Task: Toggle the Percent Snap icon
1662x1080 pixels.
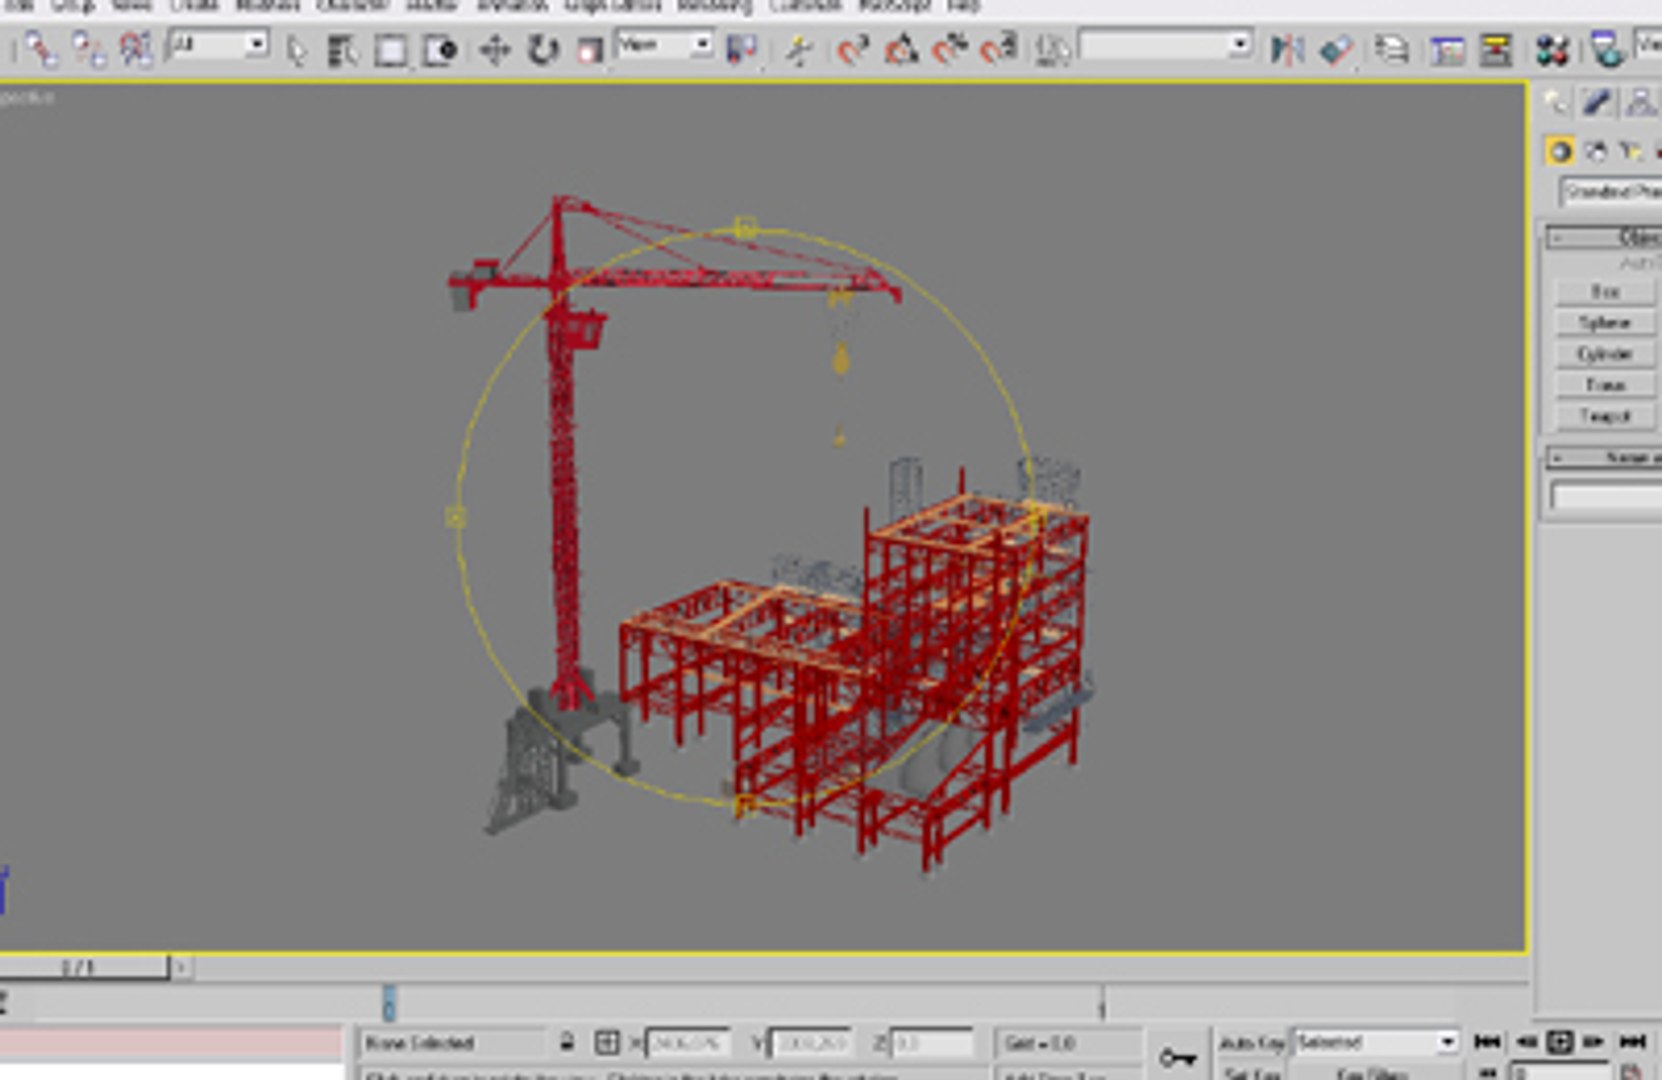Action: [949, 50]
